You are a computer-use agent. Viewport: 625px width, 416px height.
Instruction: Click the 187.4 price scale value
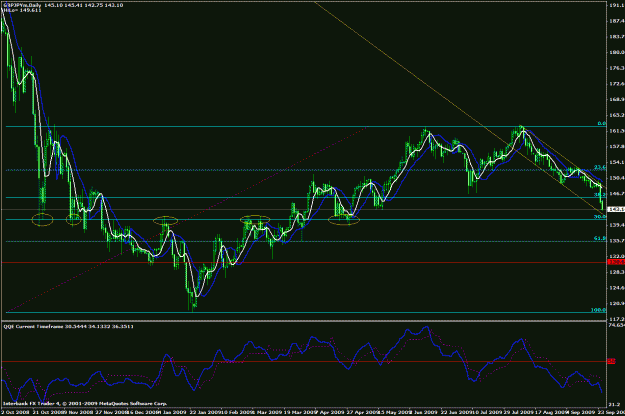[617, 21]
